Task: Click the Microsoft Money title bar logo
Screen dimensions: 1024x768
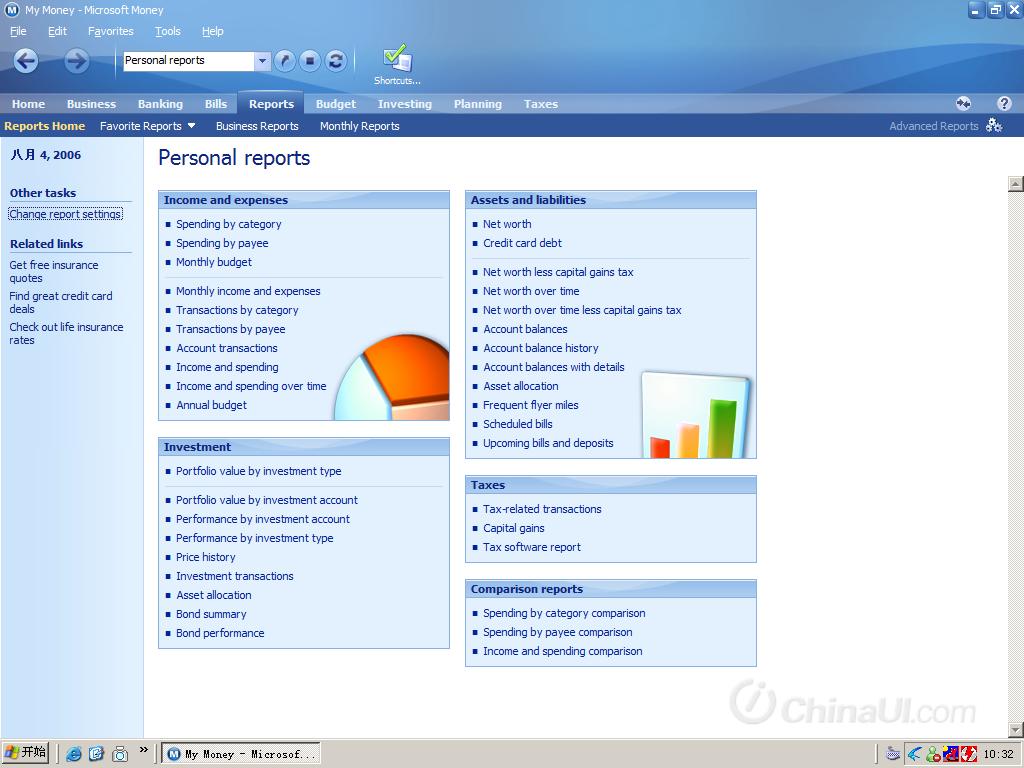Action: 12,10
